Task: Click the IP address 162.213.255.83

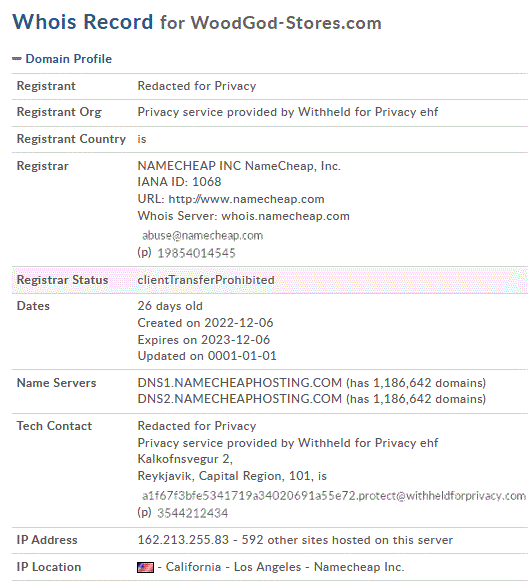Action: tap(183, 540)
